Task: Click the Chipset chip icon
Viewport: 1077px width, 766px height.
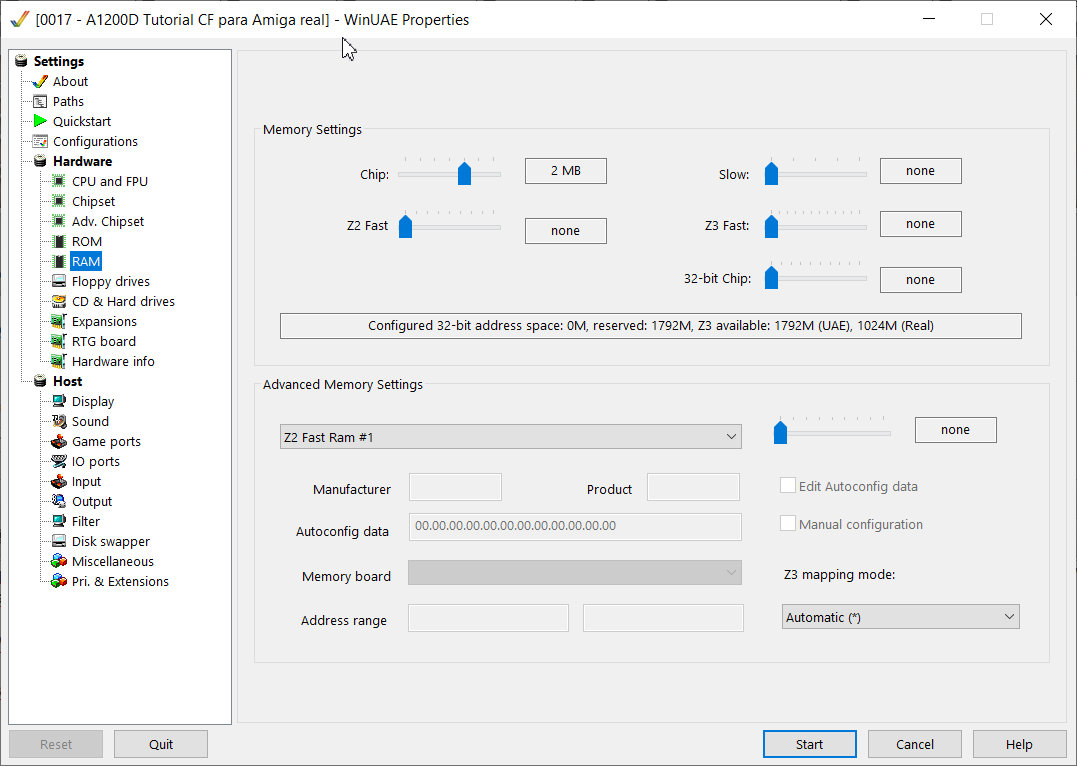Action: click(59, 201)
